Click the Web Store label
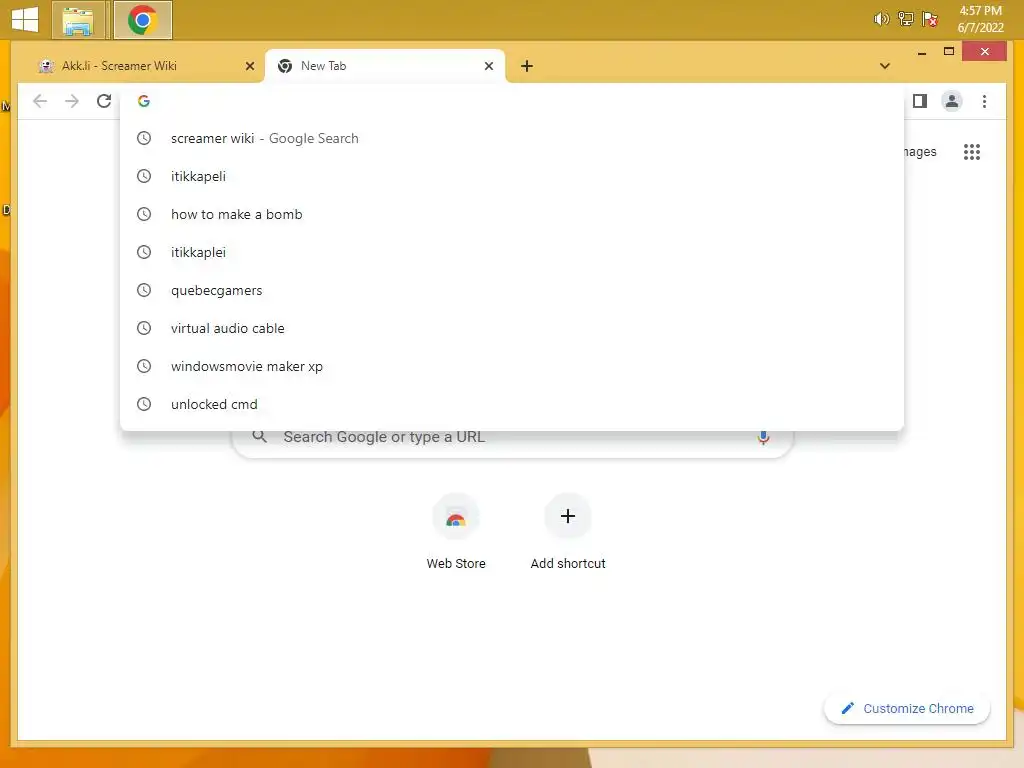The width and height of the screenshot is (1024, 768). pyautogui.click(x=456, y=564)
